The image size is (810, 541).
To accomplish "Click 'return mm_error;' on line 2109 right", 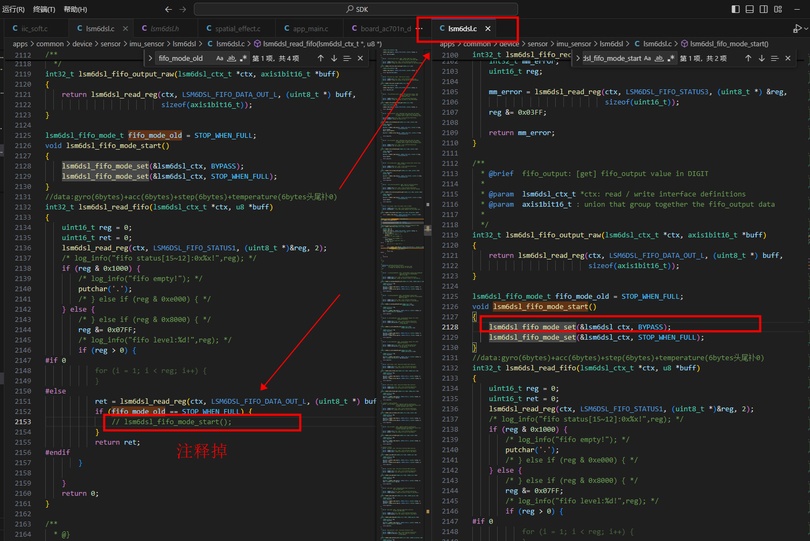I will coord(522,133).
